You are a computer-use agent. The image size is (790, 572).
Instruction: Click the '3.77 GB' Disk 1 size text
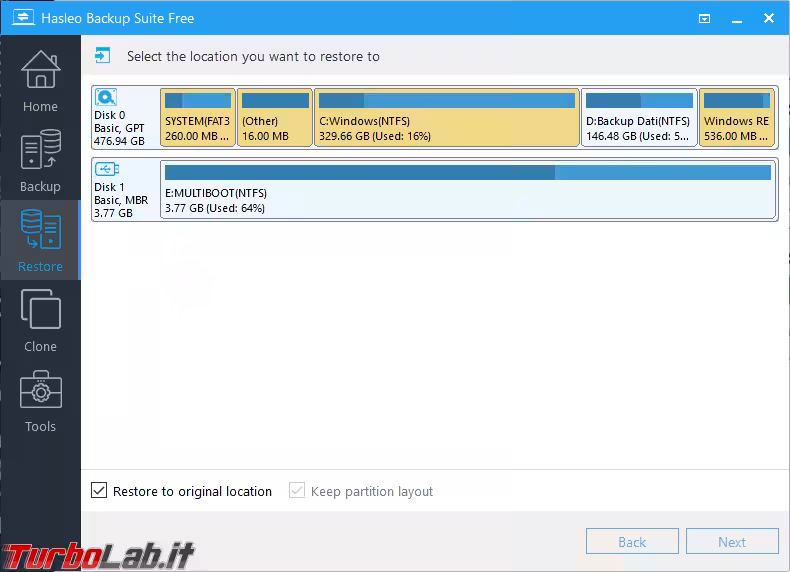tap(113, 213)
